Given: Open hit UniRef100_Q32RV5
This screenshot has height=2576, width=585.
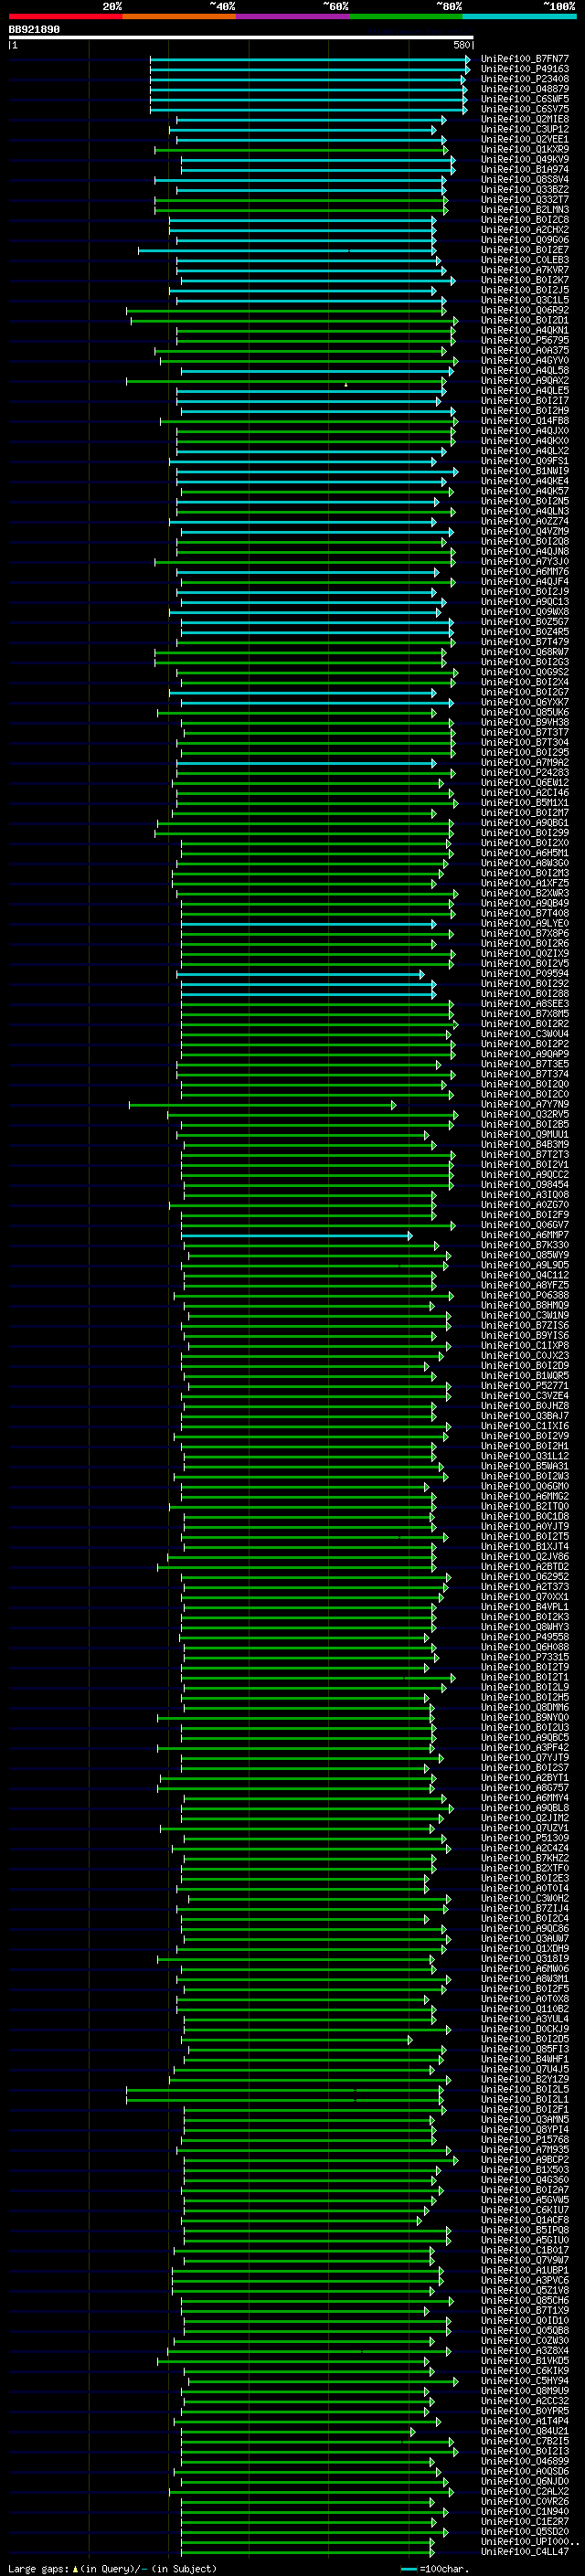Looking at the screenshot, I should click(525, 1114).
